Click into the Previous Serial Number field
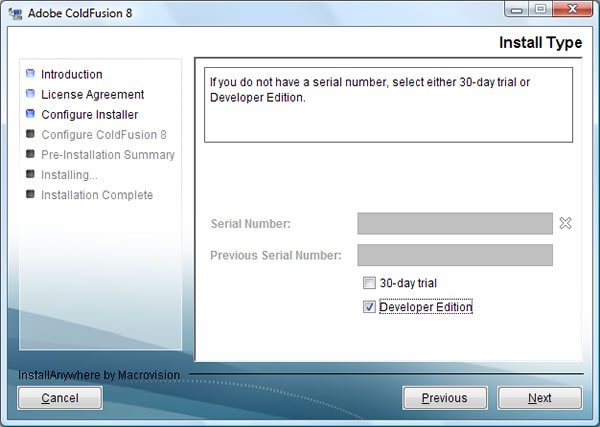Viewport: 600px width, 427px height. pyautogui.click(x=455, y=255)
